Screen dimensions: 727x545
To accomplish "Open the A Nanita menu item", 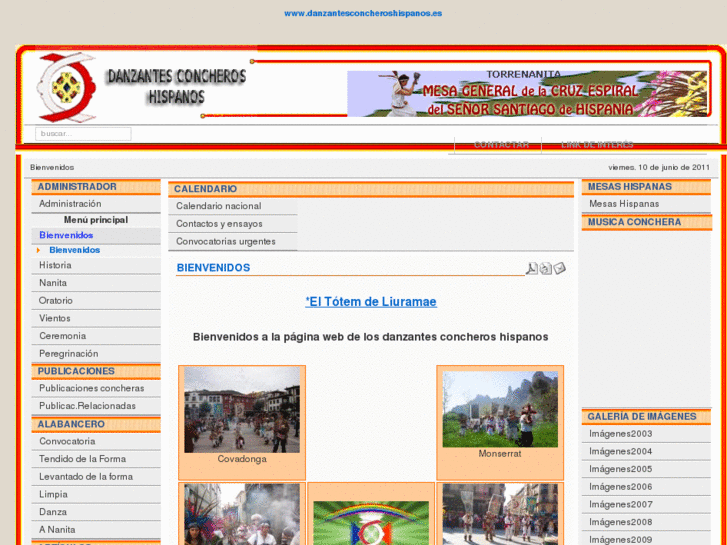I will 96,529.
